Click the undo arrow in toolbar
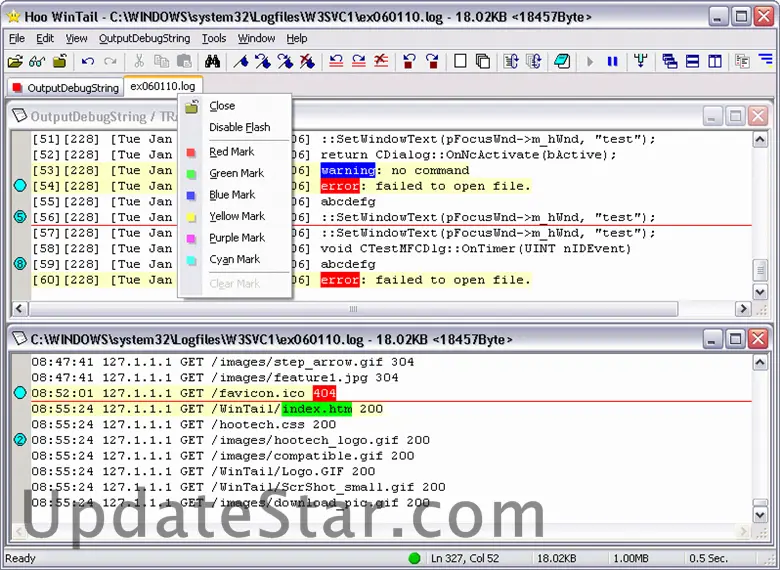This screenshot has width=780, height=570. [x=87, y=61]
